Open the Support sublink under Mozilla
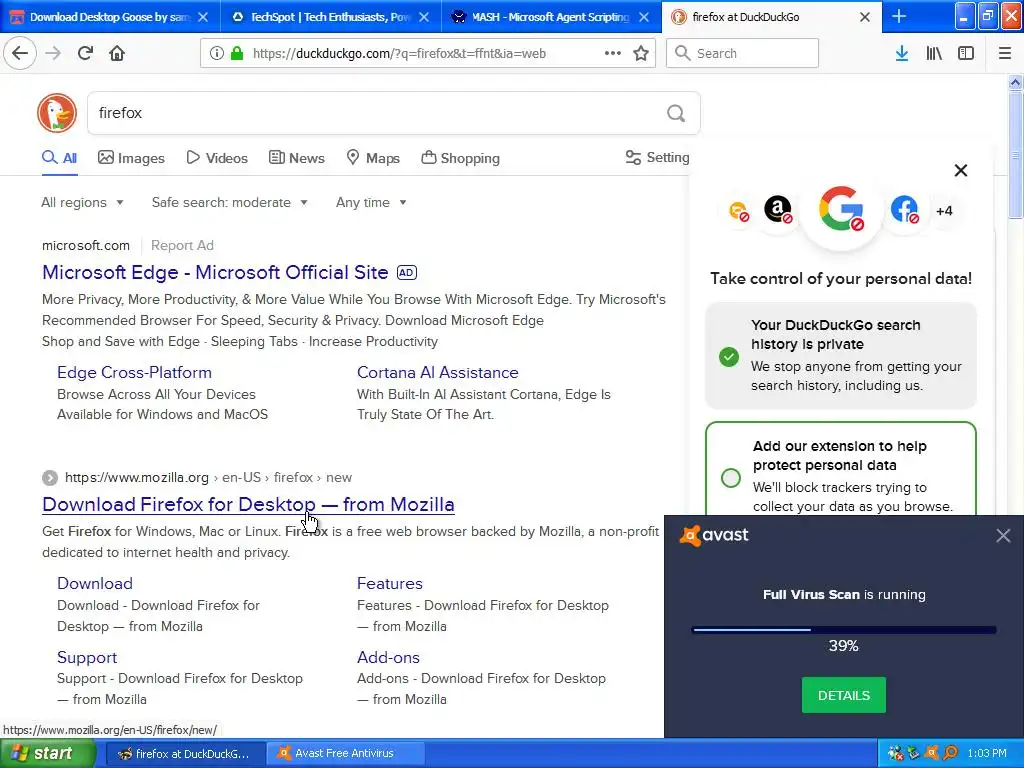 [x=87, y=657]
